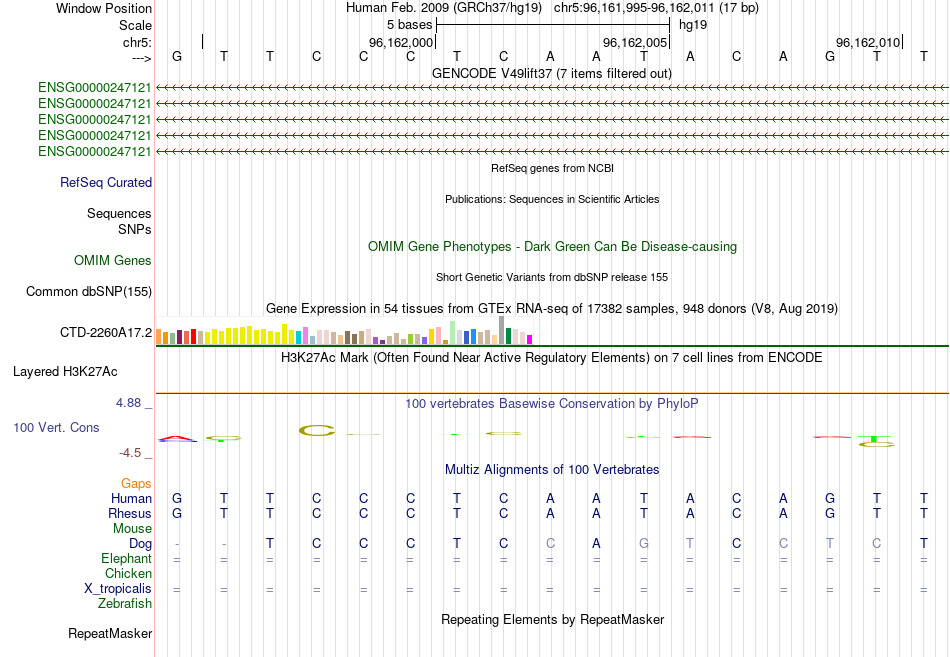Click the H3K27Ac Mark track title
Viewport: 950px width, 657px height.
[x=552, y=358]
